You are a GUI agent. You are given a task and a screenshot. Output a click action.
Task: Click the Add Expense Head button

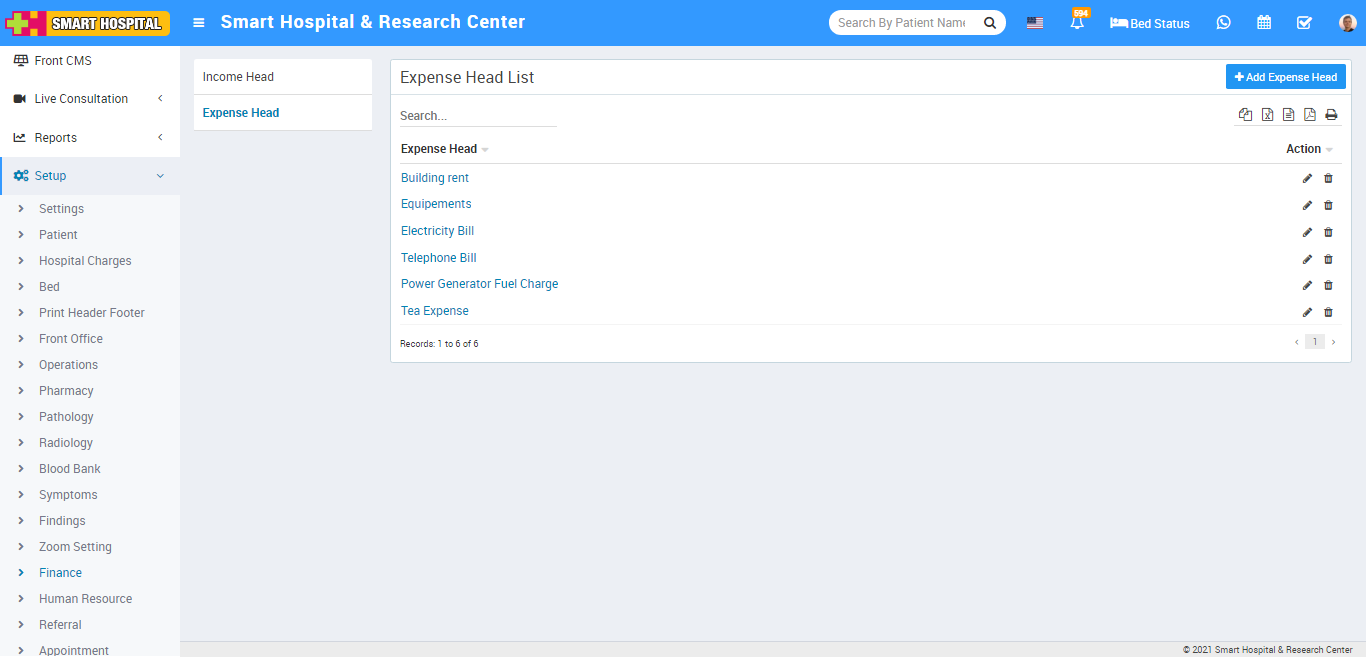[x=1285, y=77]
